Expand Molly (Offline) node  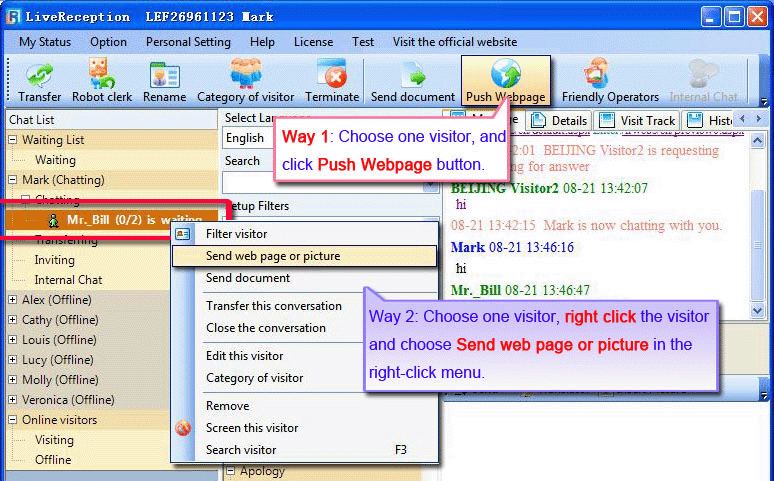12,380
